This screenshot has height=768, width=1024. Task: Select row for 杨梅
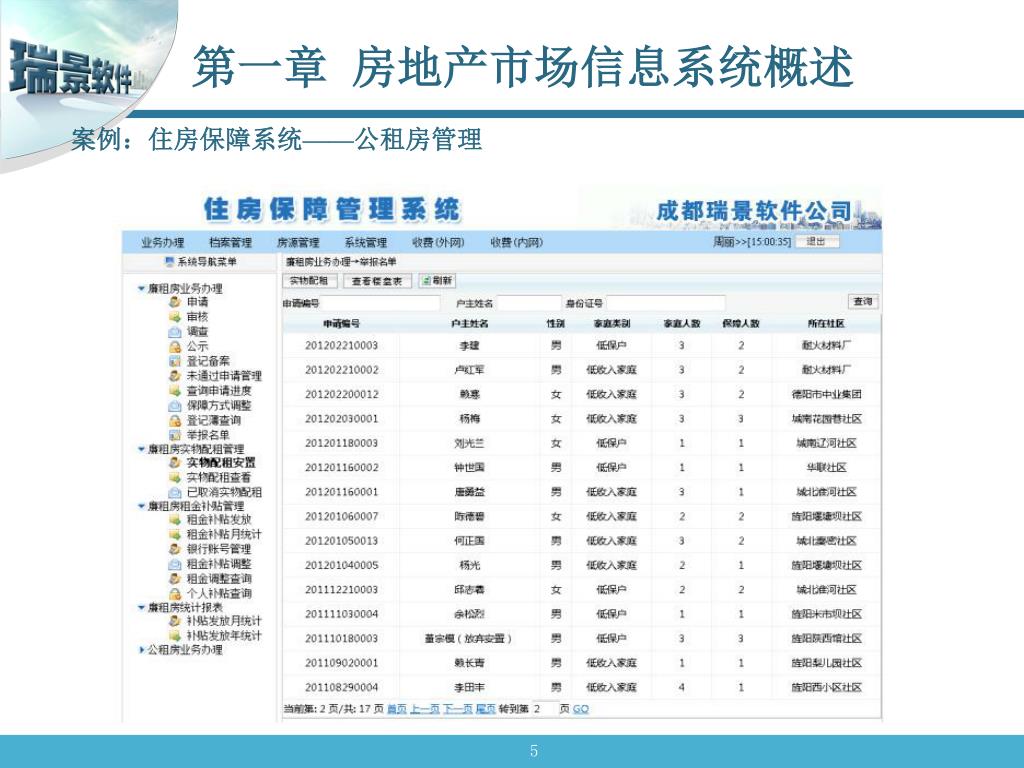click(581, 419)
